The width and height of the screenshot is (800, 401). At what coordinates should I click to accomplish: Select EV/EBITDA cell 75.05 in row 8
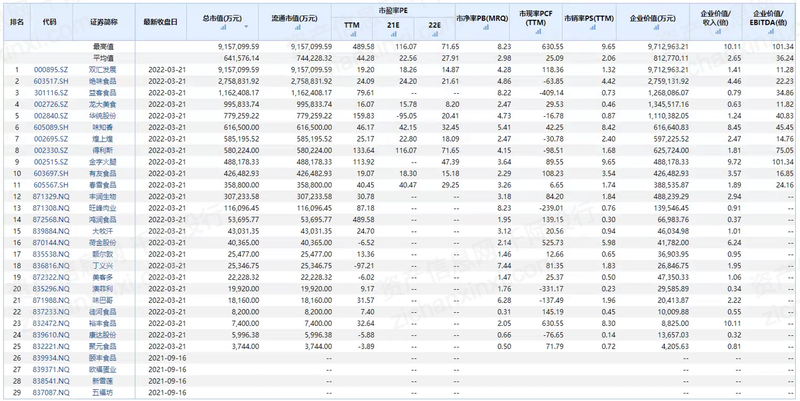point(786,150)
